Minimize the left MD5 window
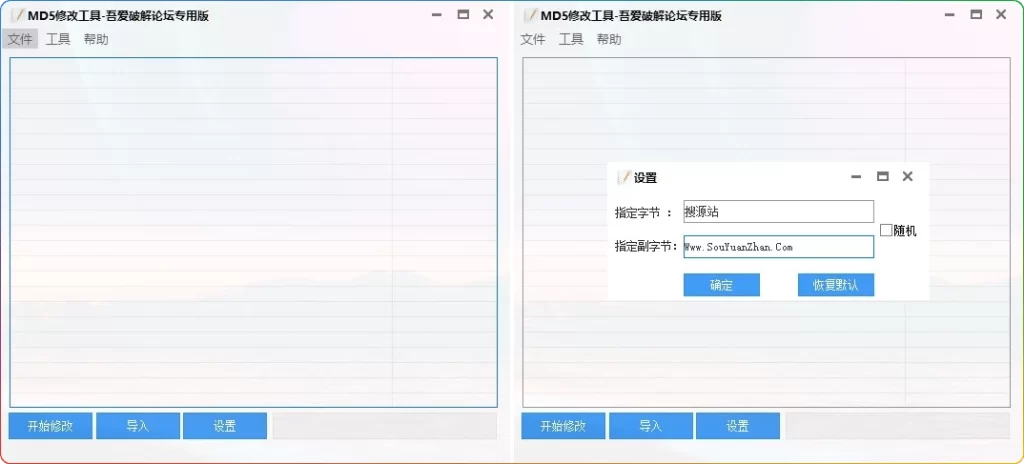1024x464 pixels. pos(438,14)
